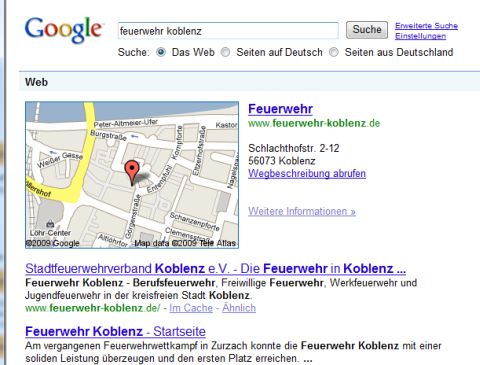
Task: Click Schanzenpforte street label on map
Action: coord(195,221)
